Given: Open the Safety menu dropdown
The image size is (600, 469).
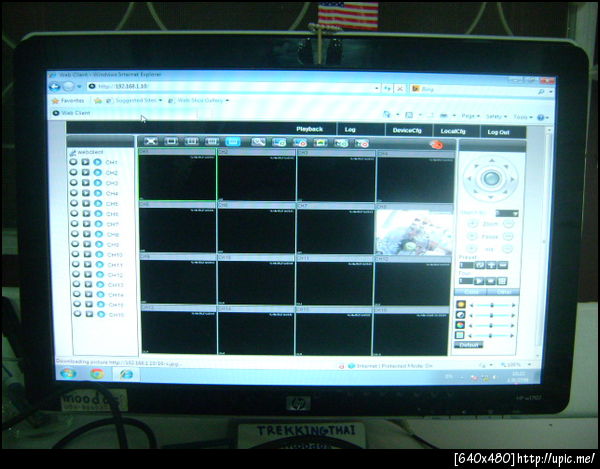Looking at the screenshot, I should pos(496,116).
